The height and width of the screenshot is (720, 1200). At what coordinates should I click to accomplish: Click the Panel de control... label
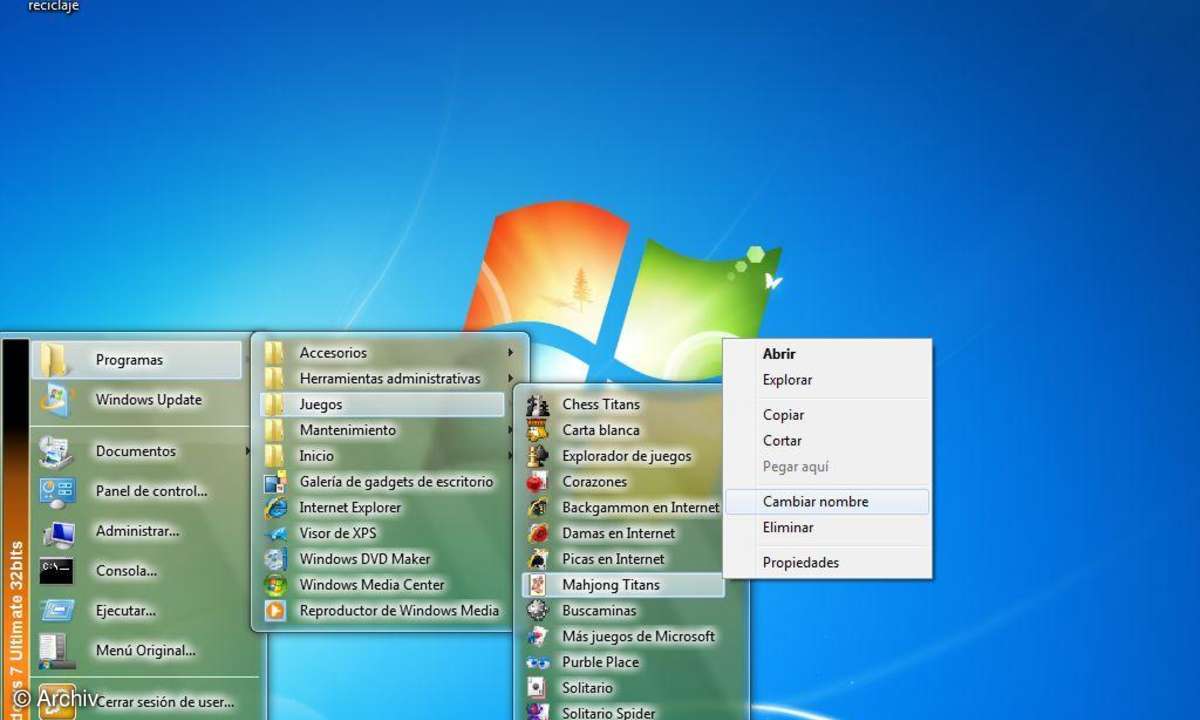pos(152,491)
